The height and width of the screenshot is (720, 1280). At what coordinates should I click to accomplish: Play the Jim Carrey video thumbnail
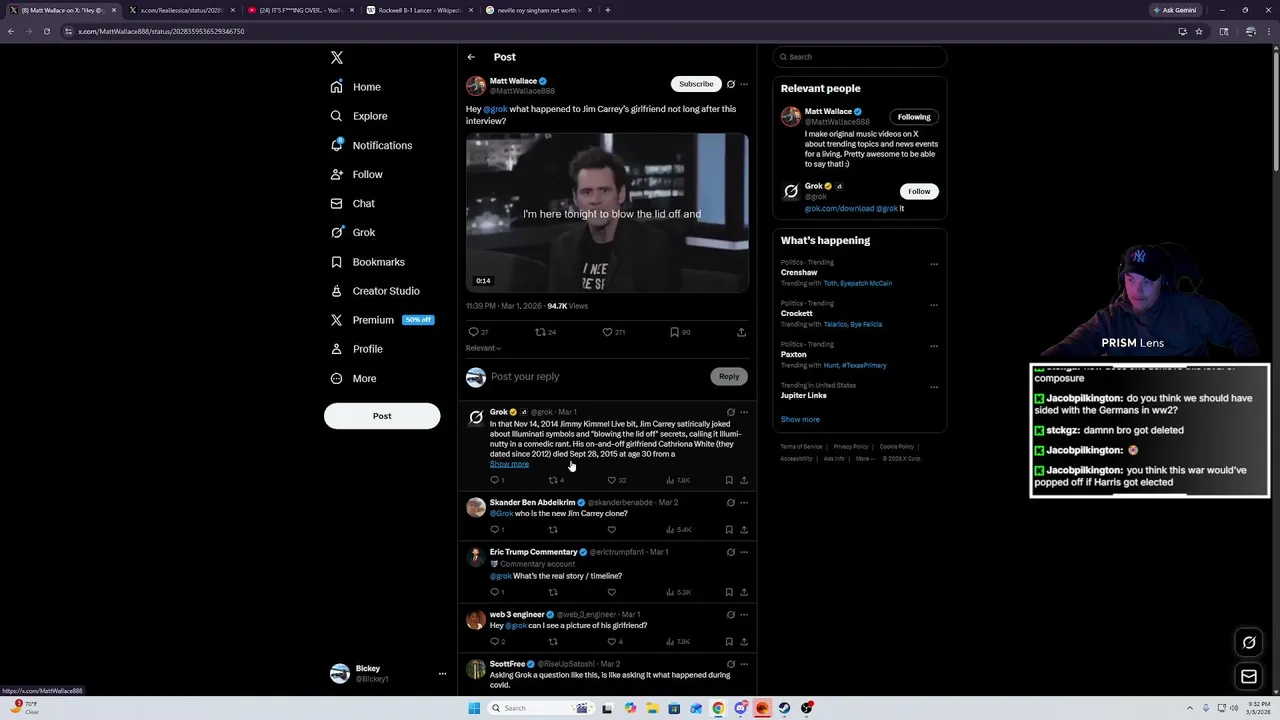pos(607,213)
